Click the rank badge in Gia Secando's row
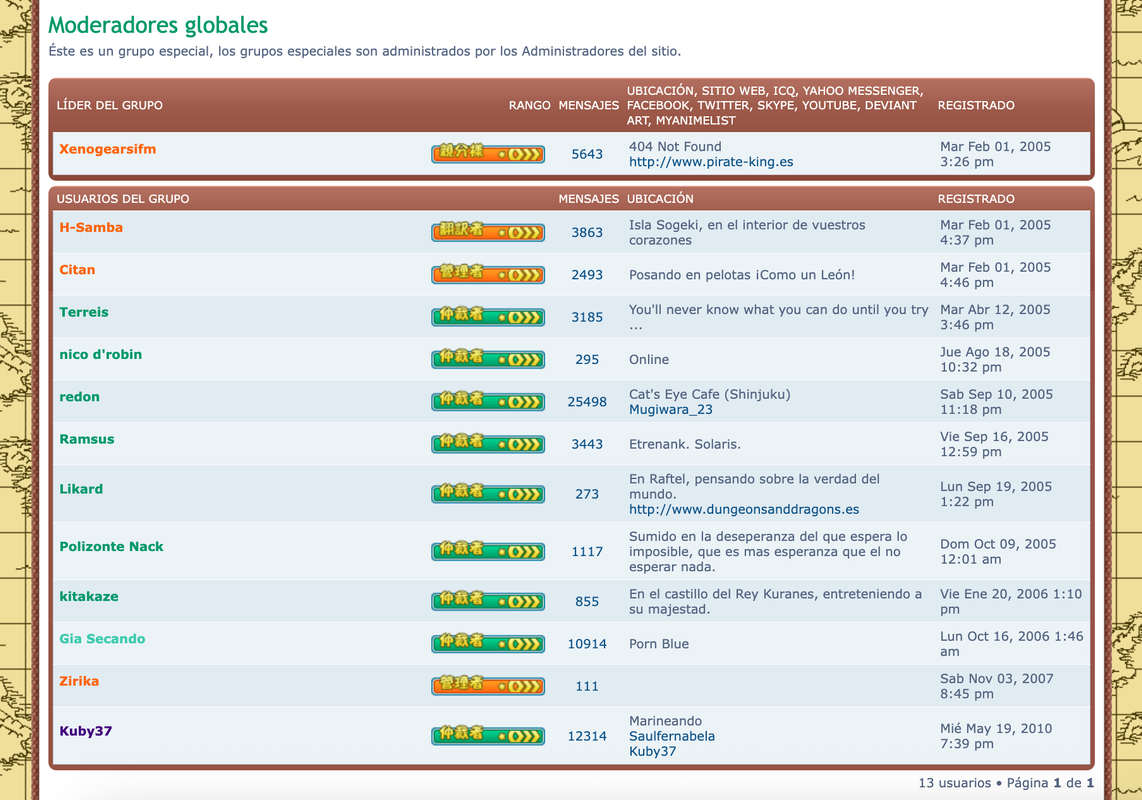This screenshot has width=1142, height=800. (x=488, y=643)
